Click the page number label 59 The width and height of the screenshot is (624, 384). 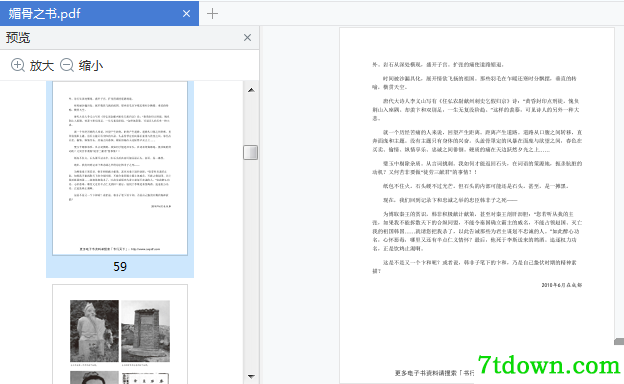tap(120, 266)
